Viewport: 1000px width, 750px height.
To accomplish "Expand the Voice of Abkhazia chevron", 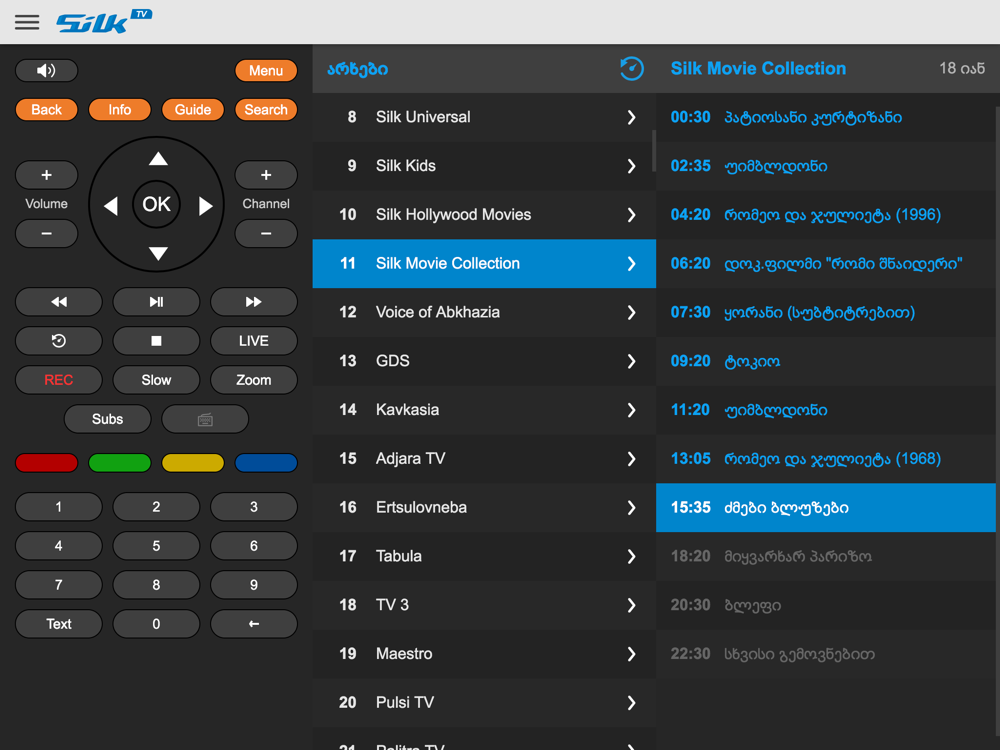I will pos(631,312).
